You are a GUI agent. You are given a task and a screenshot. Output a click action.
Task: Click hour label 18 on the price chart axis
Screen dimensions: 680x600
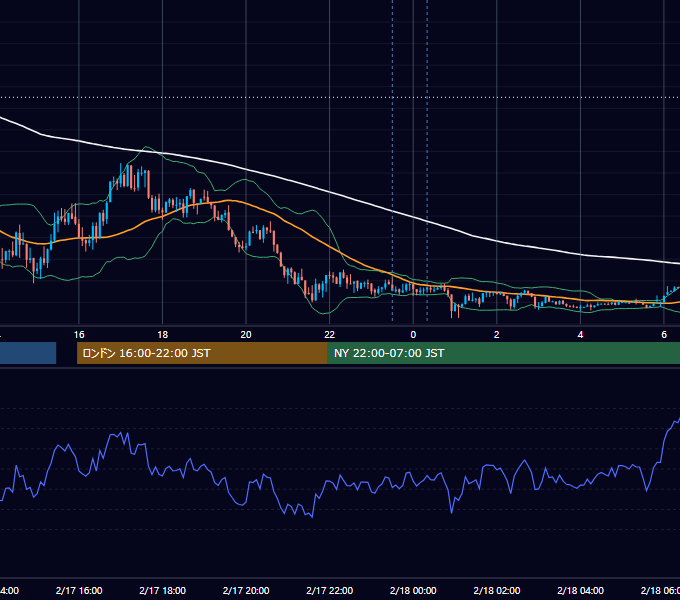(163, 335)
